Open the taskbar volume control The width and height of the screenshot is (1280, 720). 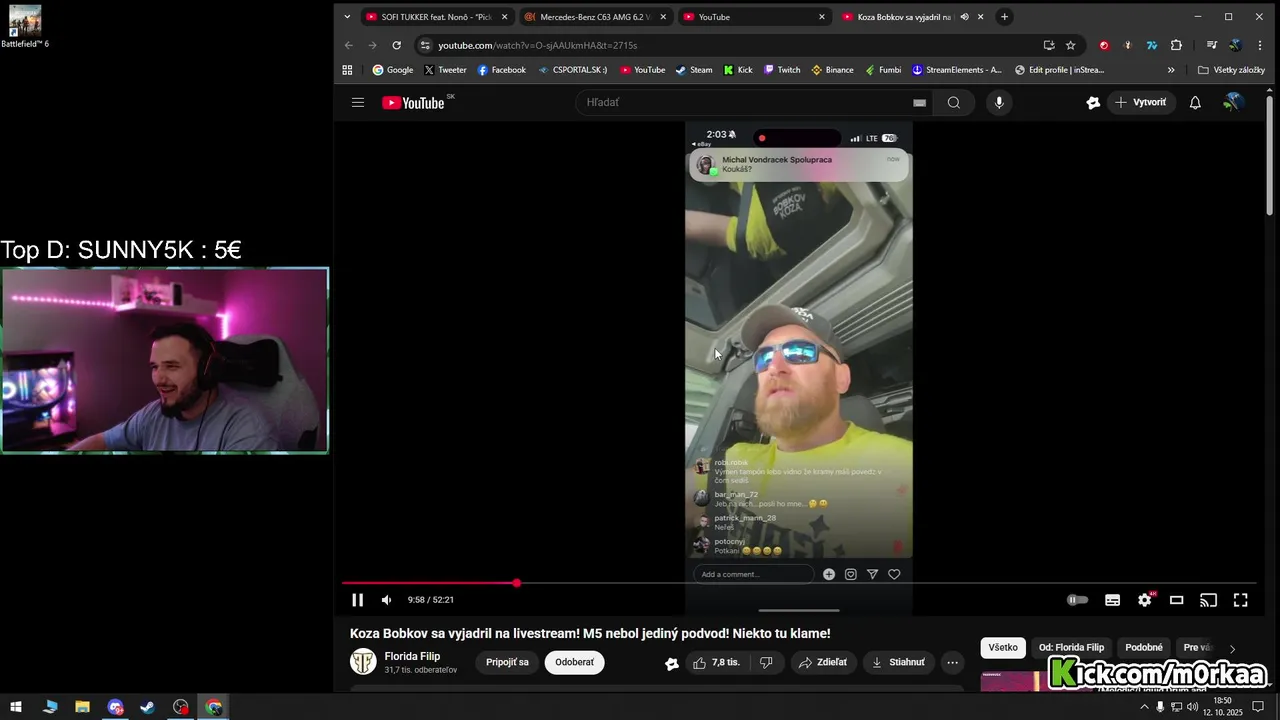coord(1193,707)
